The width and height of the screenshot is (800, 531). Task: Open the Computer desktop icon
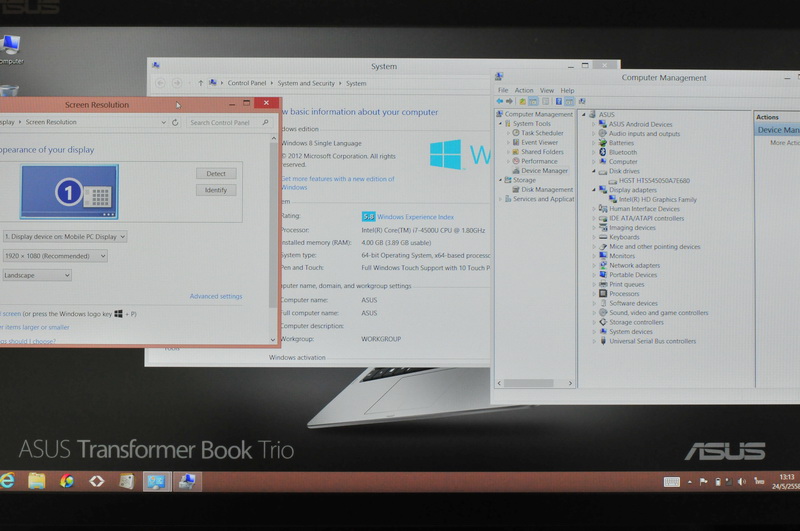[x=10, y=50]
